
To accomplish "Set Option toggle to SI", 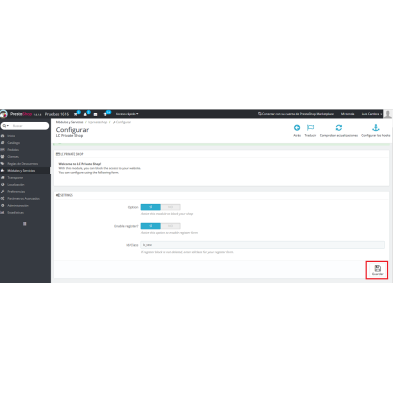I will [x=151, y=207].
